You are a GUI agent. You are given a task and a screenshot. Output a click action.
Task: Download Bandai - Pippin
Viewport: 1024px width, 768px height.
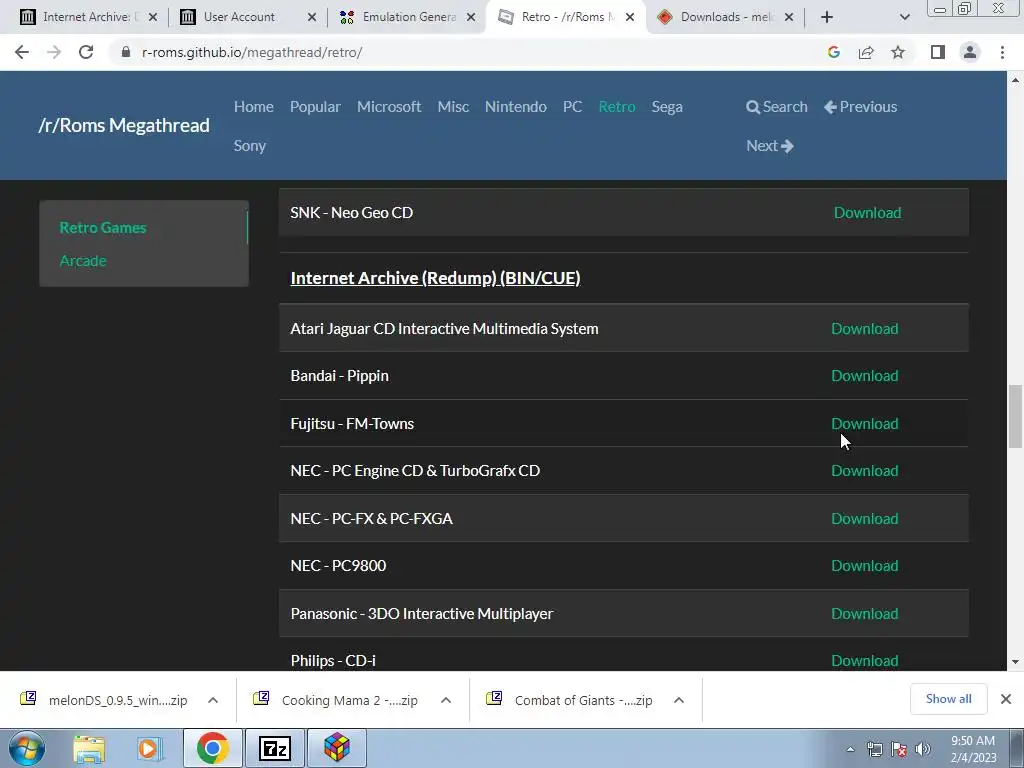(865, 376)
